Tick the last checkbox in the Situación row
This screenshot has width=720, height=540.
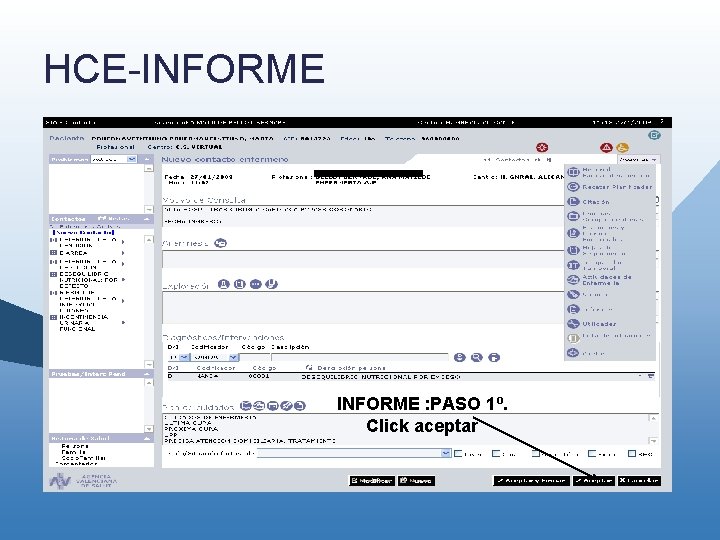tap(632, 454)
